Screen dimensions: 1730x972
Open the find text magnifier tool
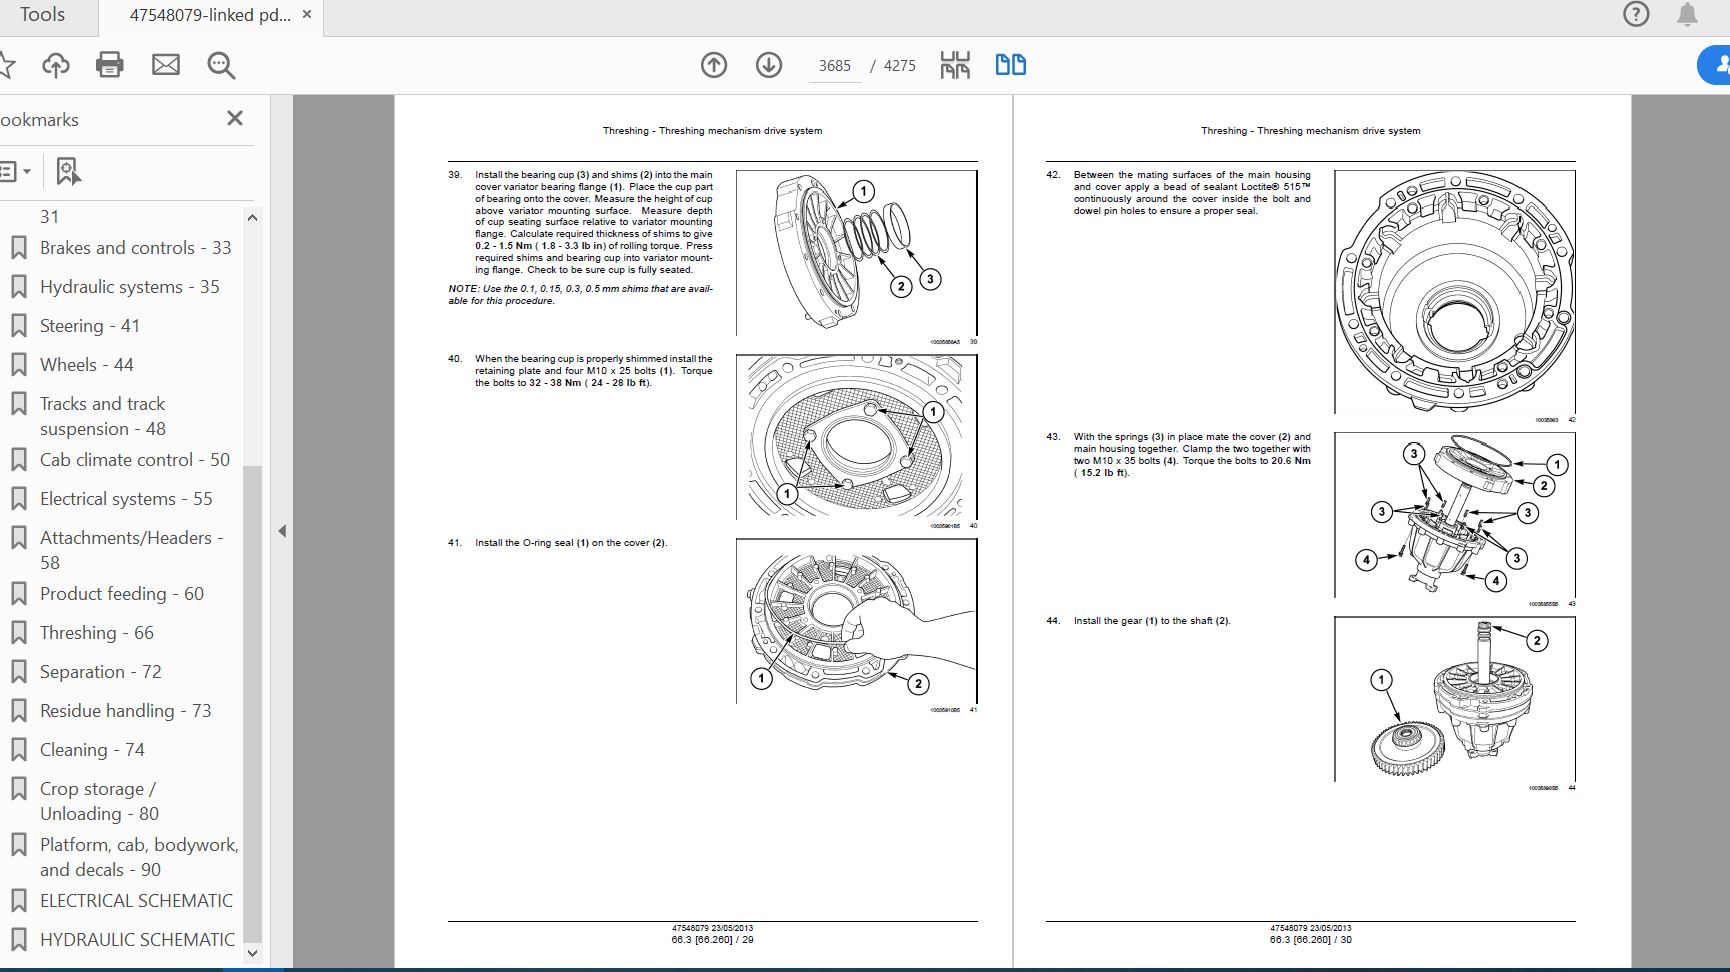point(221,66)
